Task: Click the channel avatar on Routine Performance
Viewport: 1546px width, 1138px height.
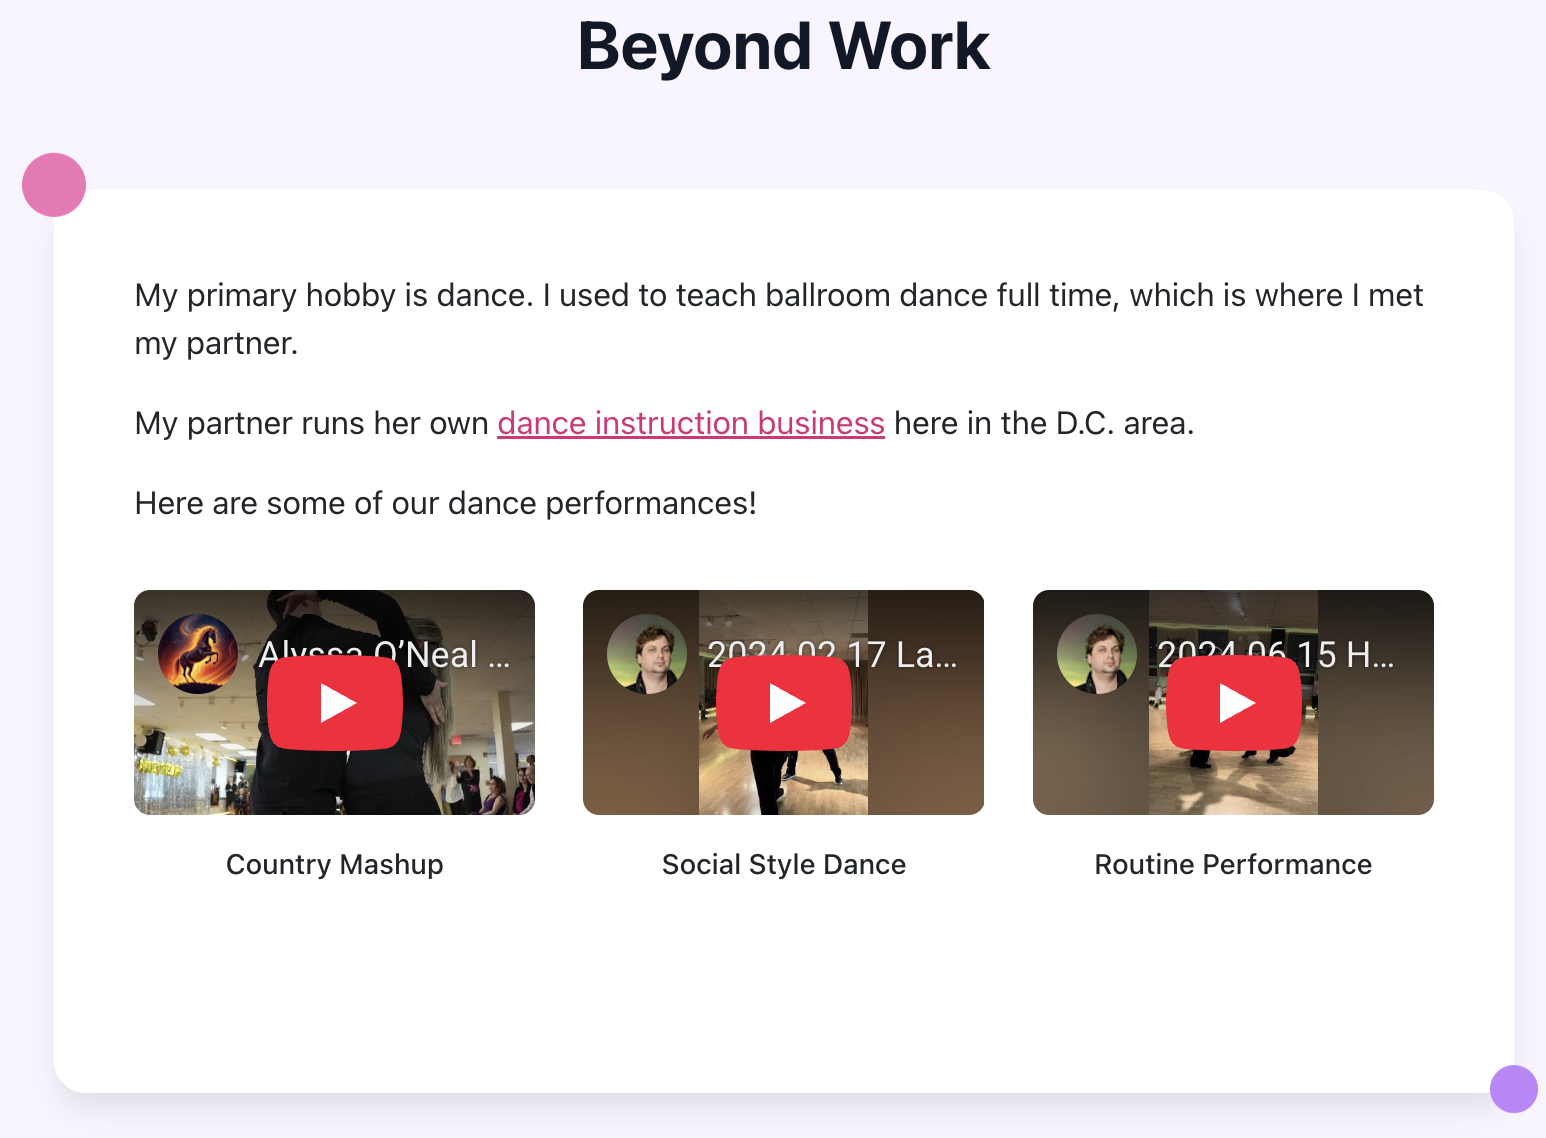Action: click(x=1096, y=654)
